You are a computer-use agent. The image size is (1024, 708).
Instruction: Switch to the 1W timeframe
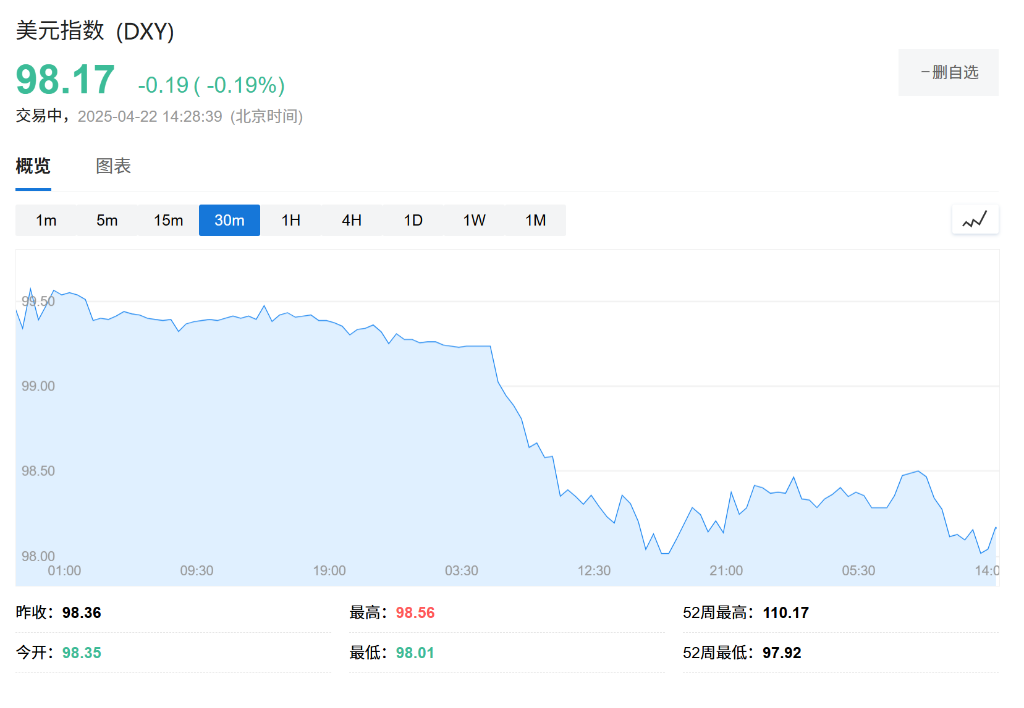click(473, 219)
